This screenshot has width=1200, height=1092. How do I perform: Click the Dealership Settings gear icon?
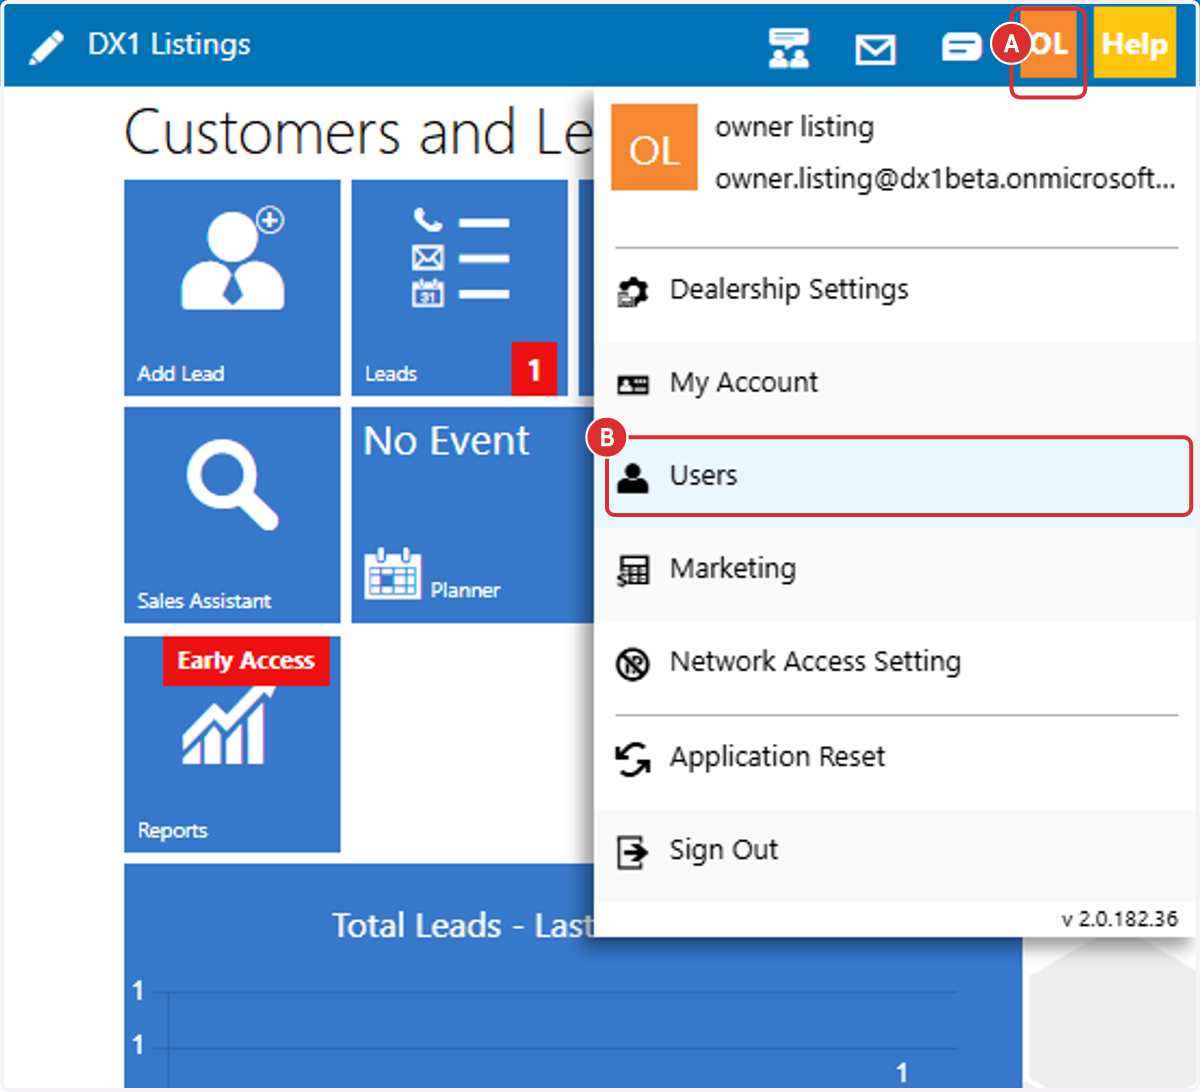tap(632, 292)
